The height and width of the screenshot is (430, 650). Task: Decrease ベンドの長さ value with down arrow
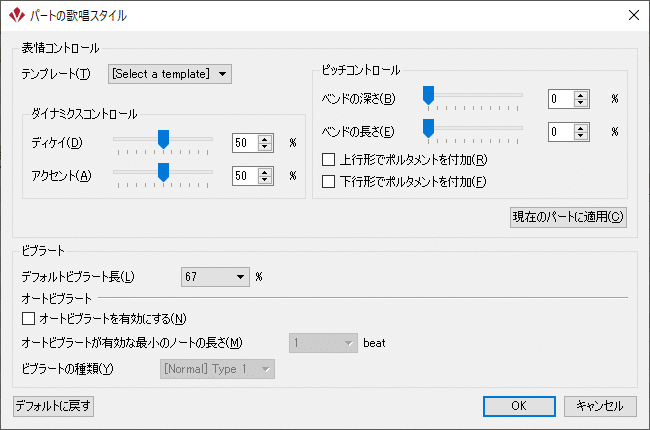580,136
